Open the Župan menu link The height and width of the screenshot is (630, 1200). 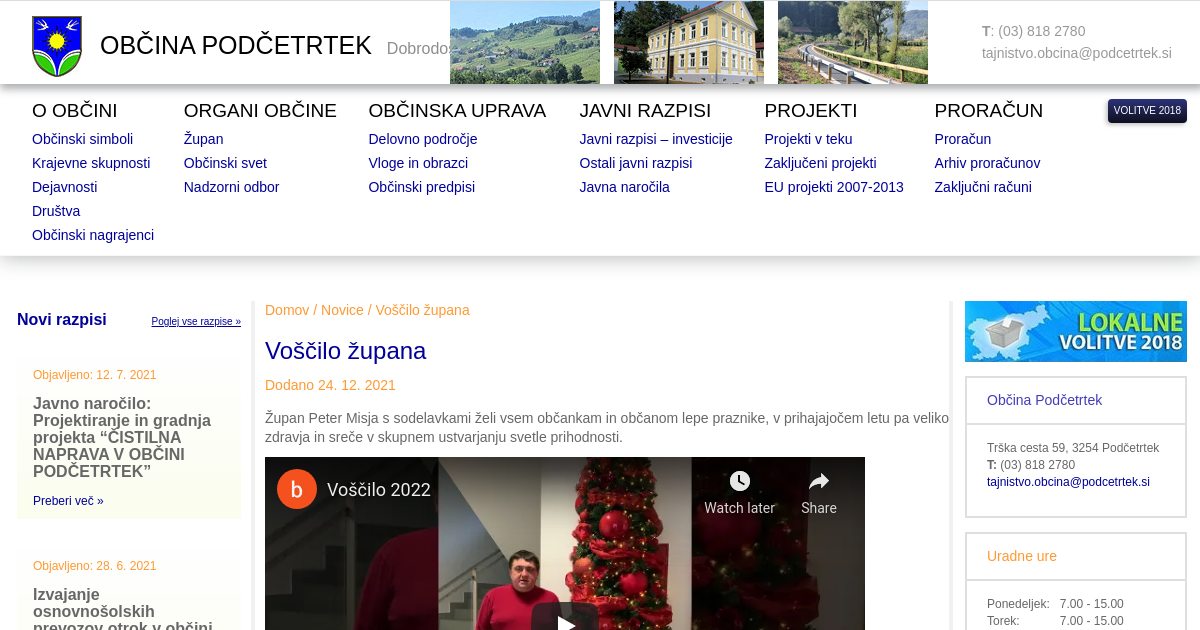pos(203,139)
